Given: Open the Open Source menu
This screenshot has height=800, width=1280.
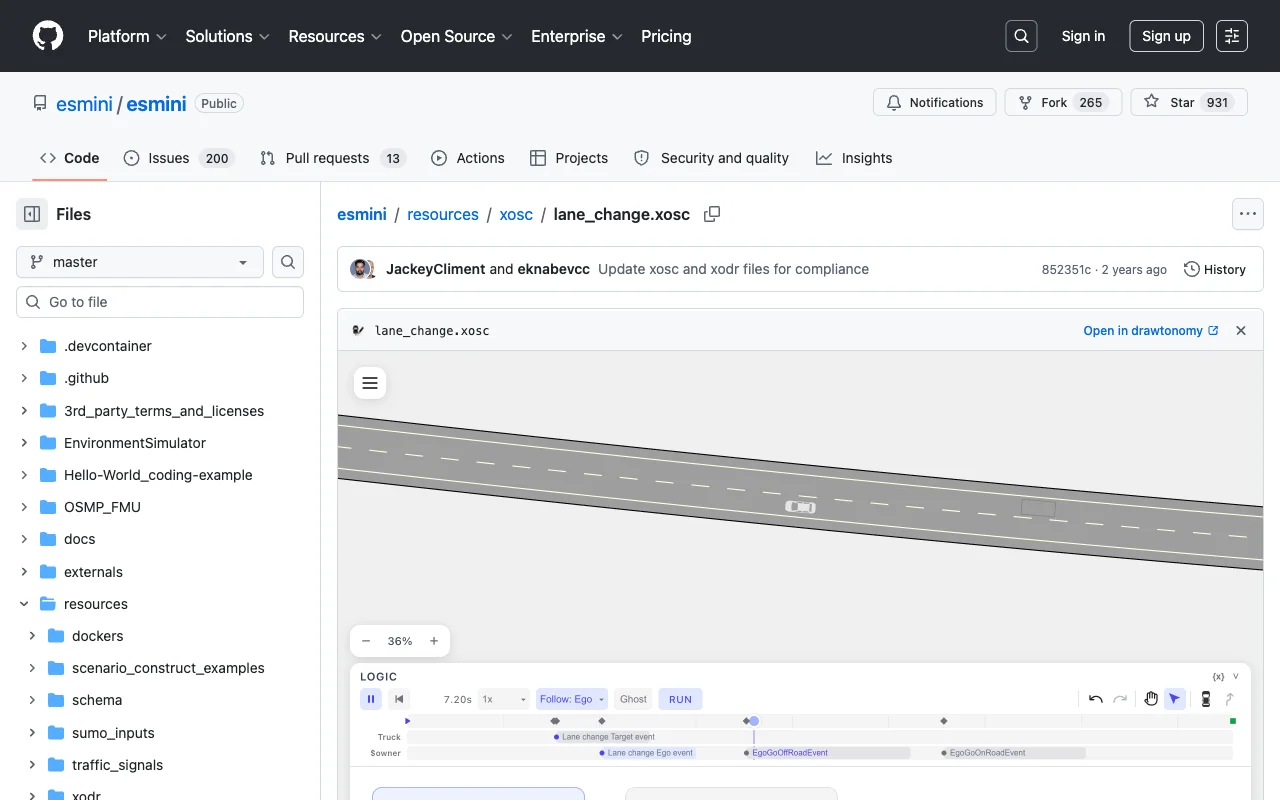Looking at the screenshot, I should [x=457, y=36].
